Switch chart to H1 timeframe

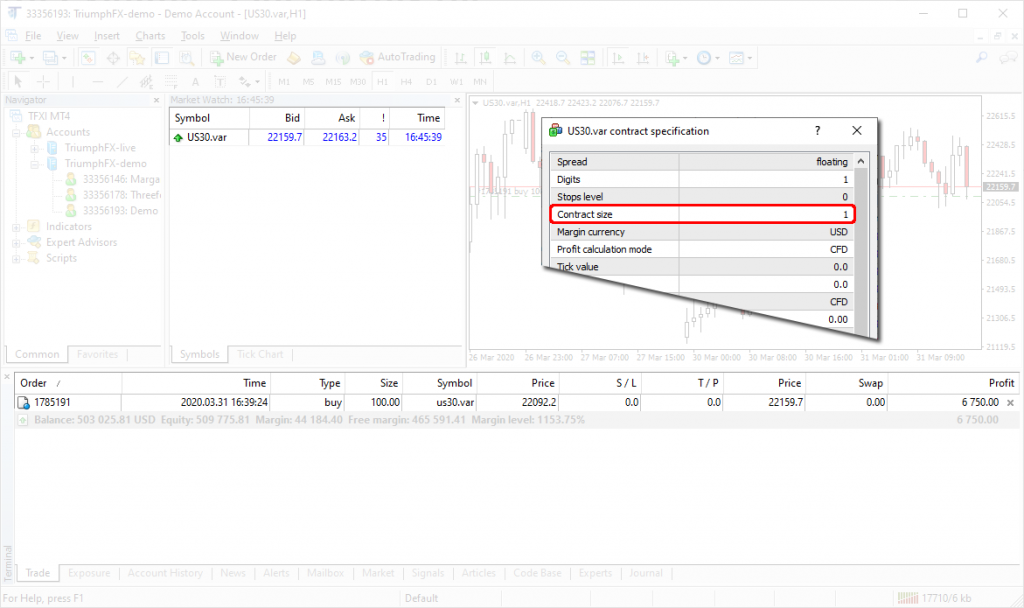(x=382, y=82)
